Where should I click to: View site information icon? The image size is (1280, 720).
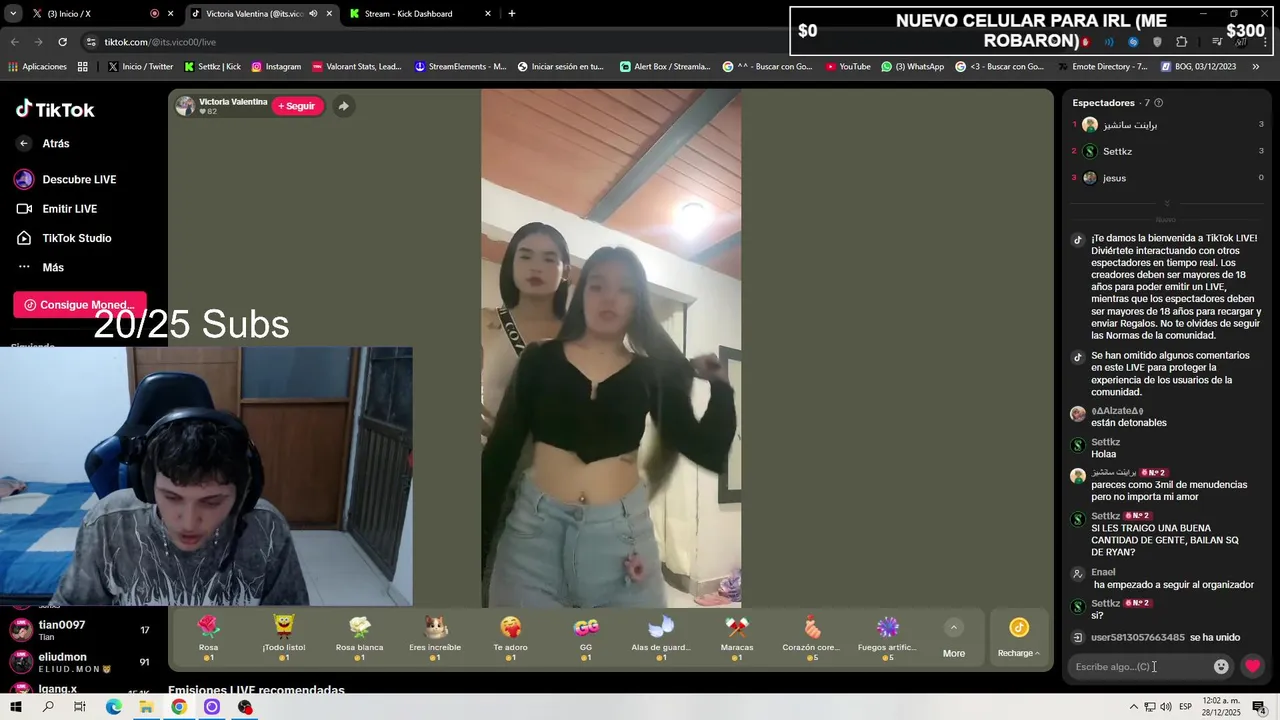[92, 42]
